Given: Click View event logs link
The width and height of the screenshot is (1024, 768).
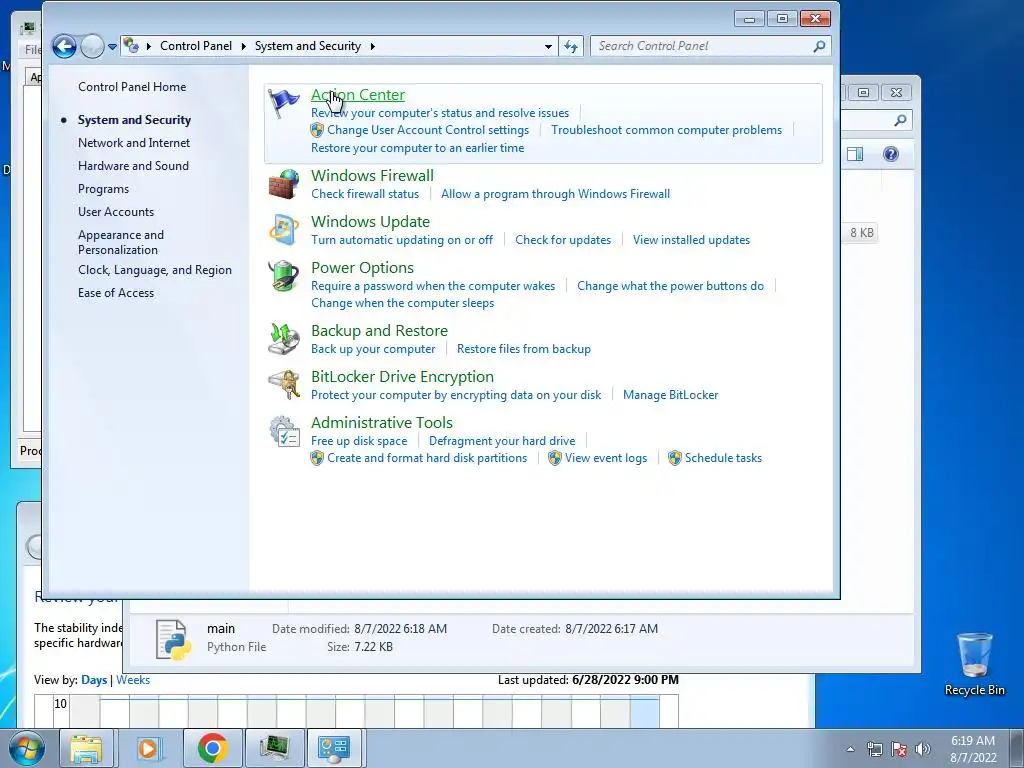Looking at the screenshot, I should pyautogui.click(x=605, y=458).
